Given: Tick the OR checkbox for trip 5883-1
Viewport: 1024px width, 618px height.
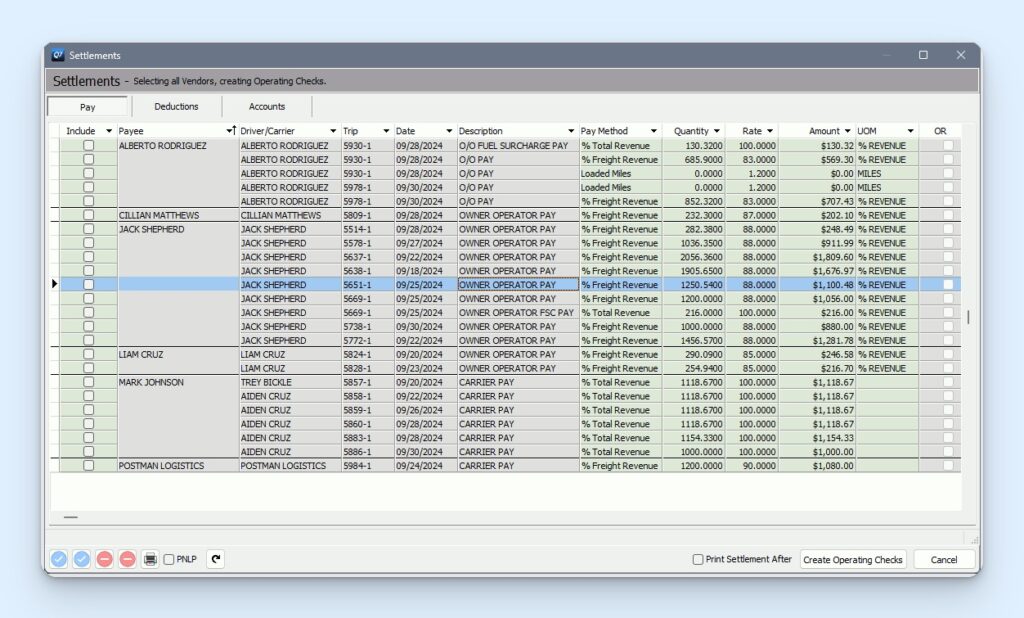Looking at the screenshot, I should click(x=948, y=438).
